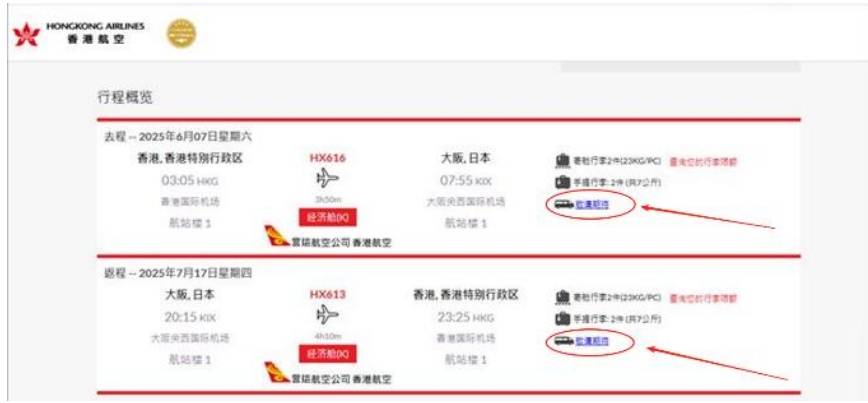Viewport: 868px width, 403px height.
Task: Click the red economy class badge under HX616
Action: point(328,218)
